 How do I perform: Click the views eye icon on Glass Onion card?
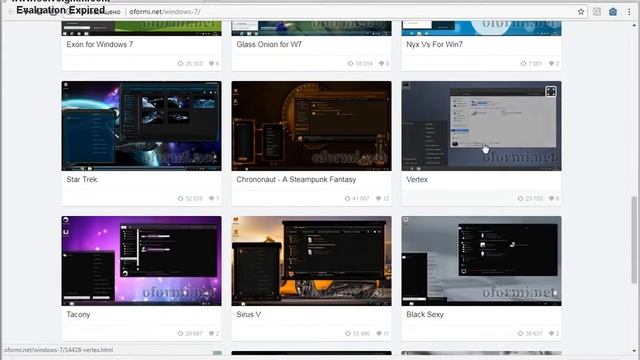[x=350, y=63]
